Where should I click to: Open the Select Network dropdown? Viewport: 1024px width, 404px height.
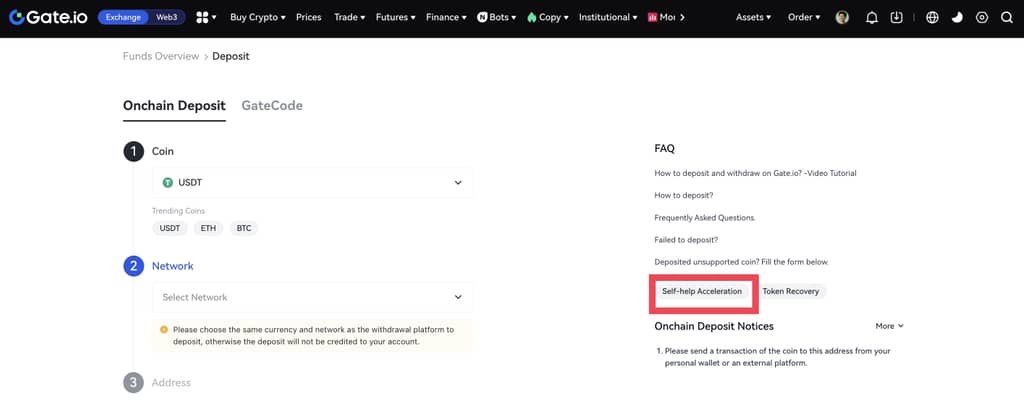pyautogui.click(x=312, y=297)
